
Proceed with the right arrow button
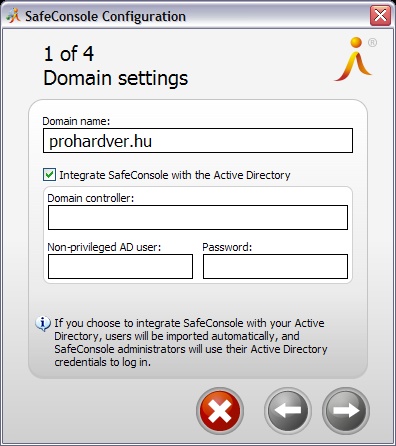pos(346,411)
